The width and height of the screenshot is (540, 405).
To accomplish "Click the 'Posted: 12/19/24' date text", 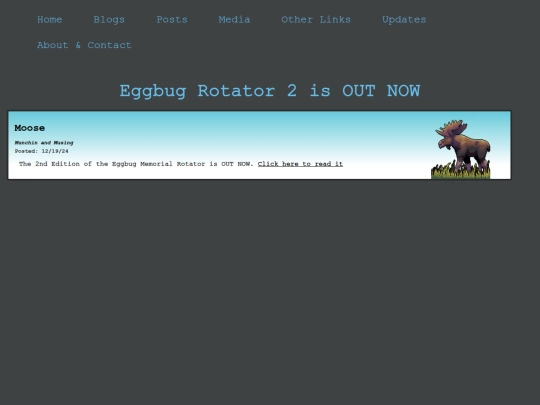I will [x=41, y=151].
